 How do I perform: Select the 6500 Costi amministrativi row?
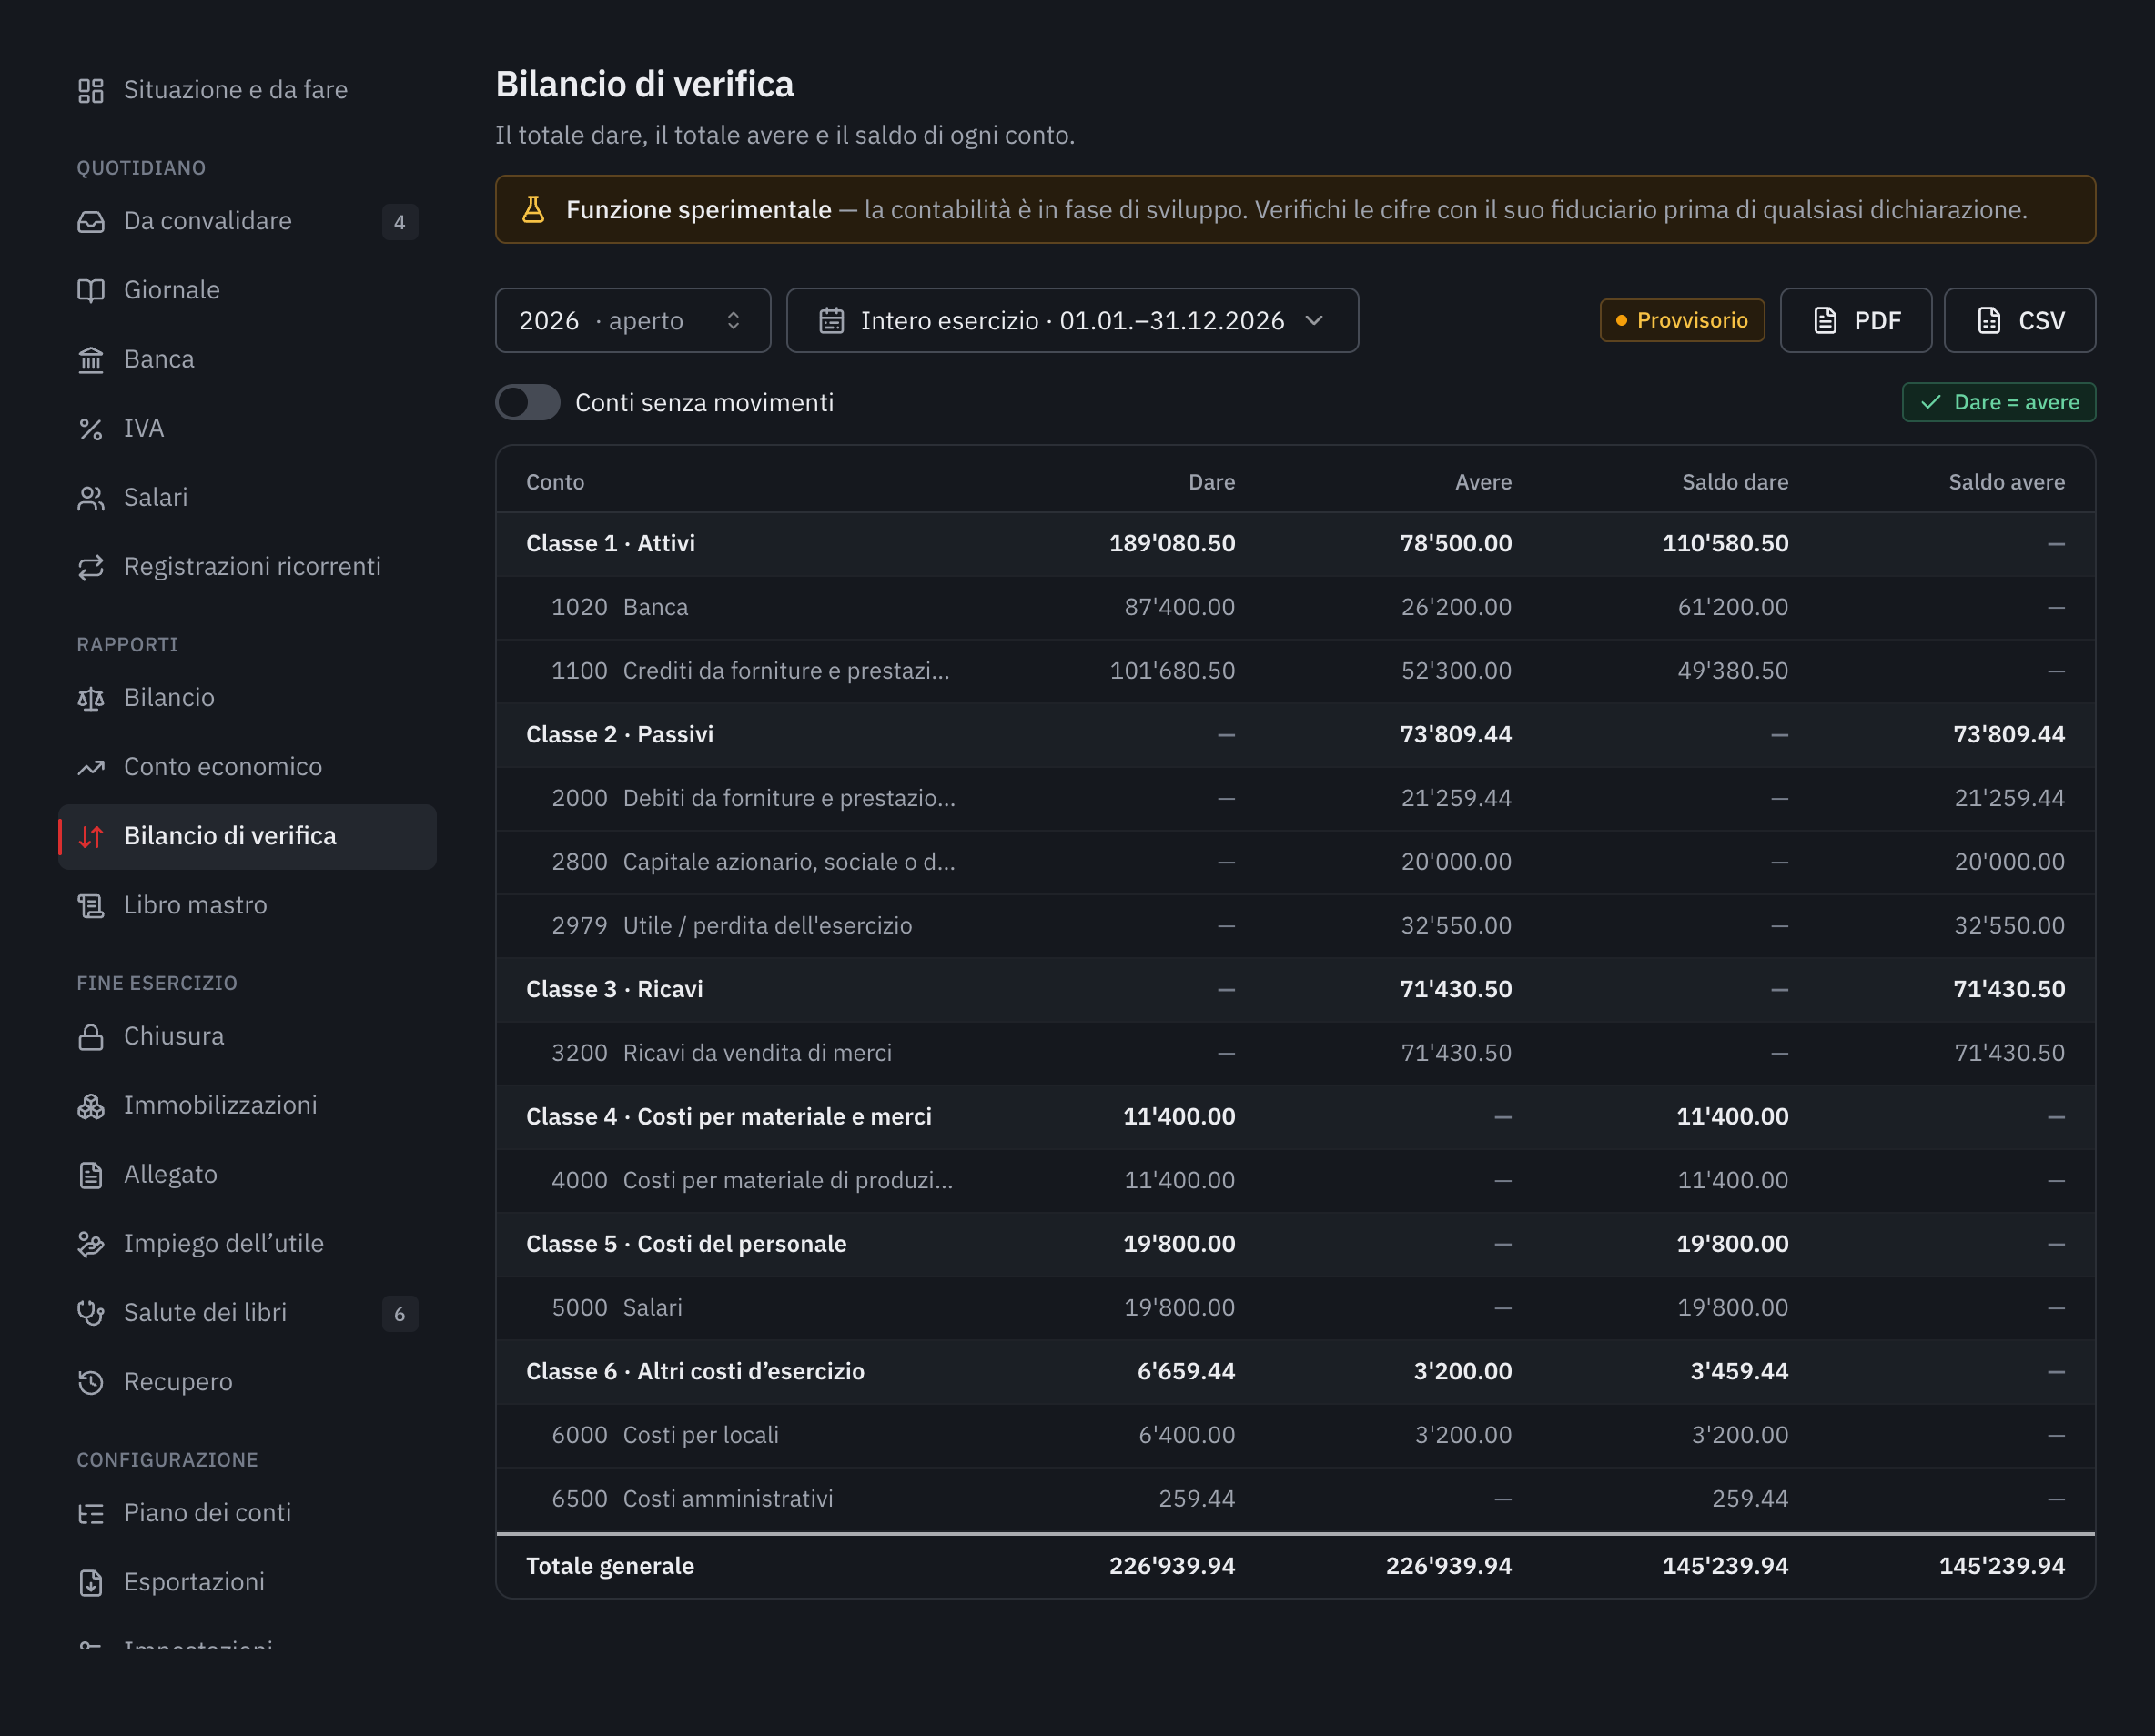1295,1499
